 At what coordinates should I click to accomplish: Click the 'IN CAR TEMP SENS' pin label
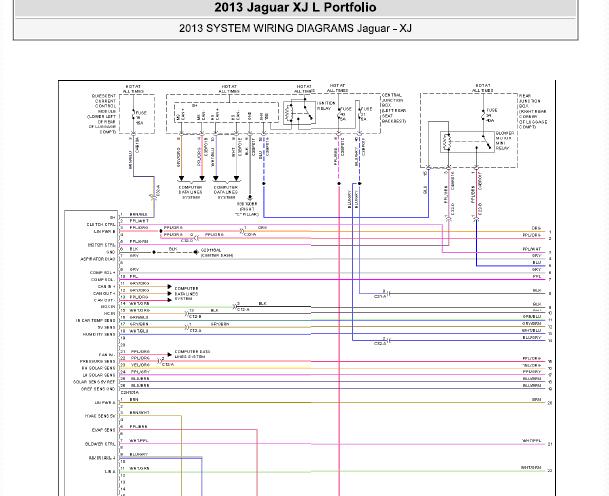tap(96, 320)
